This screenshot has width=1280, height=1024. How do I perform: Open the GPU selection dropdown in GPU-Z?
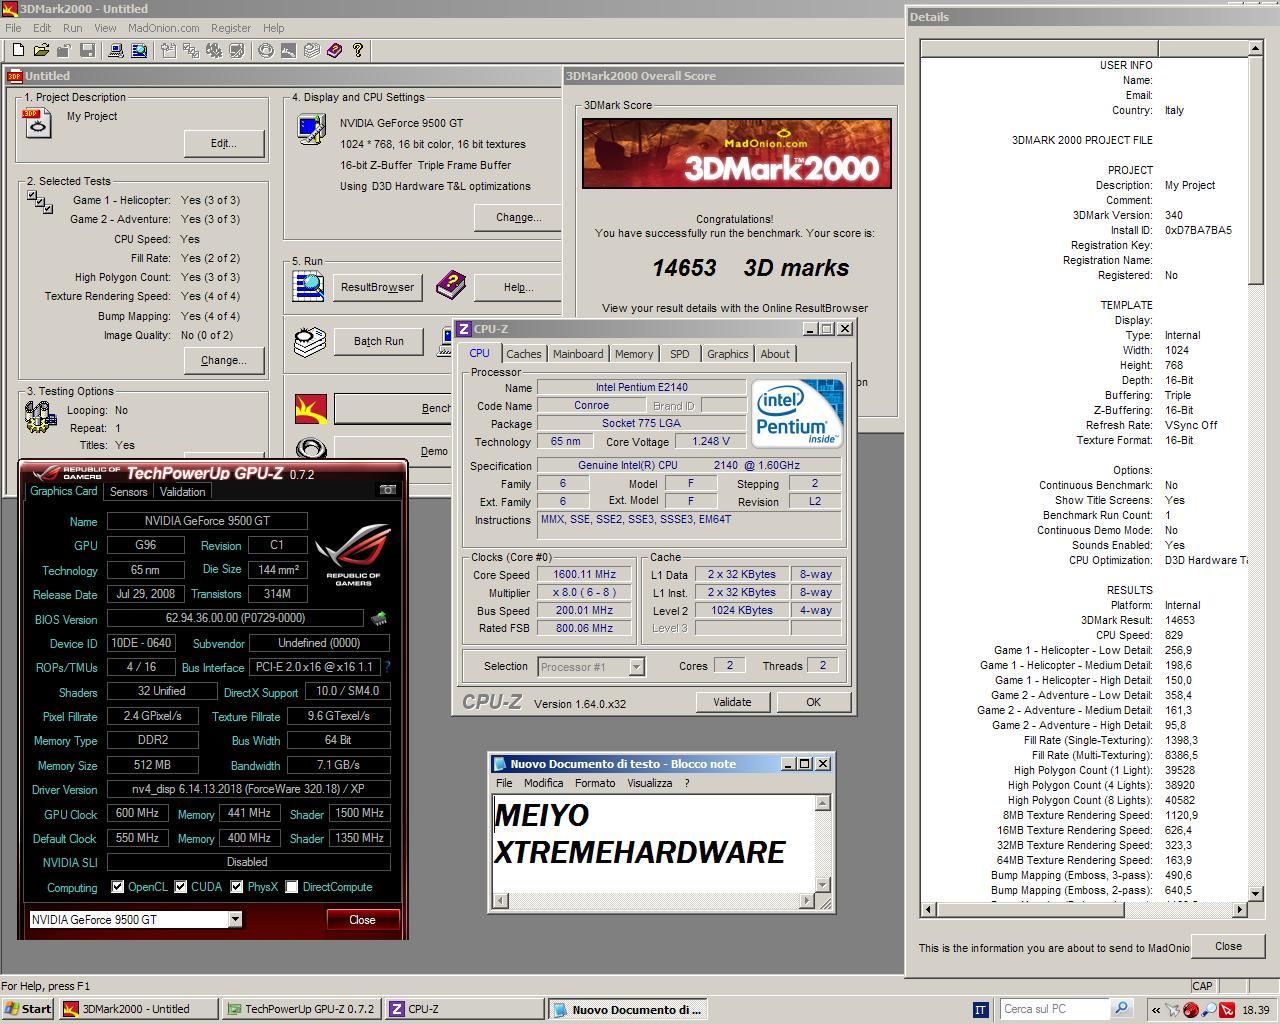pyautogui.click(x=235, y=919)
